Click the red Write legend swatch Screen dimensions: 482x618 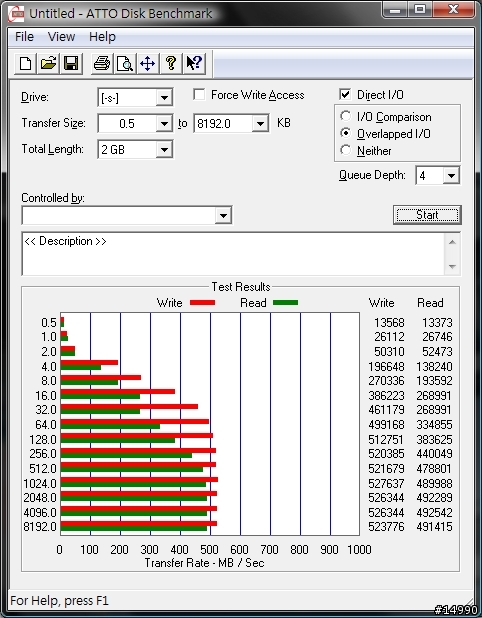(202, 303)
